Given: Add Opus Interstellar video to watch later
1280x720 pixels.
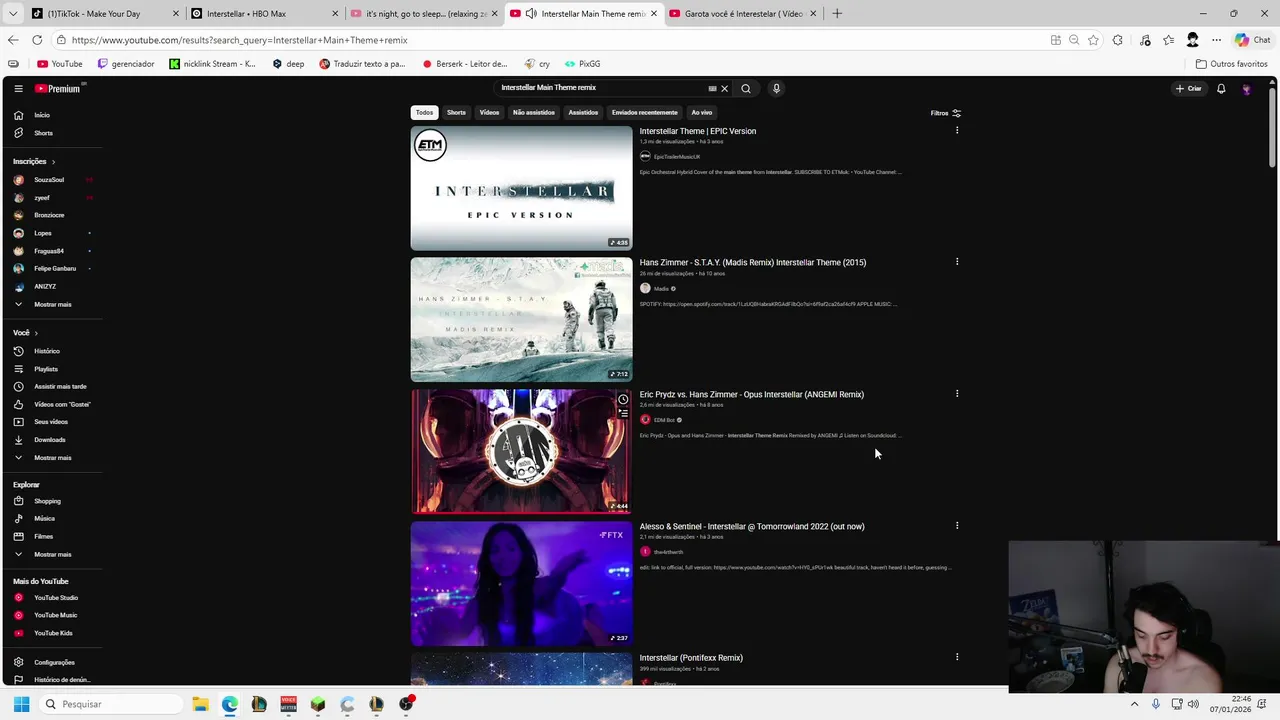Looking at the screenshot, I should click(x=622, y=400).
